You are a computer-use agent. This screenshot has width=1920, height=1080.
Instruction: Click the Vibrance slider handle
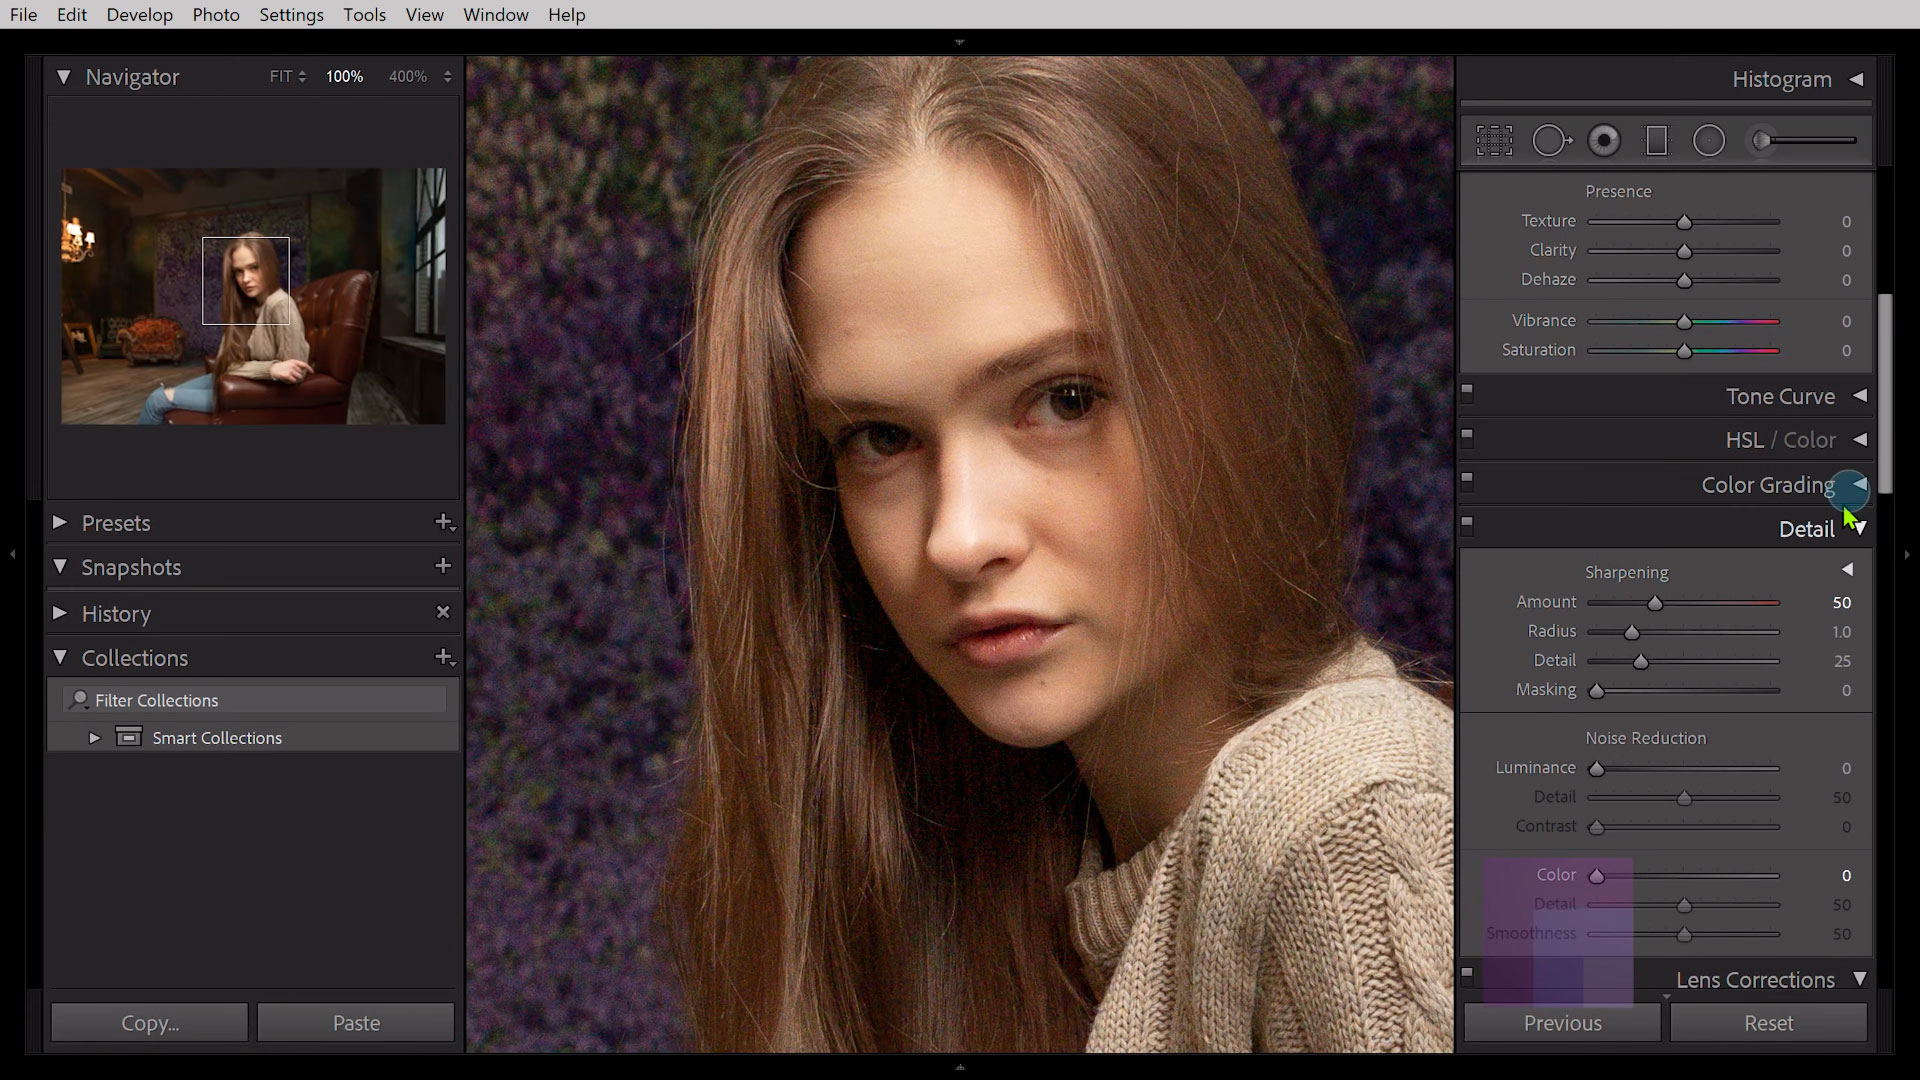point(1684,322)
